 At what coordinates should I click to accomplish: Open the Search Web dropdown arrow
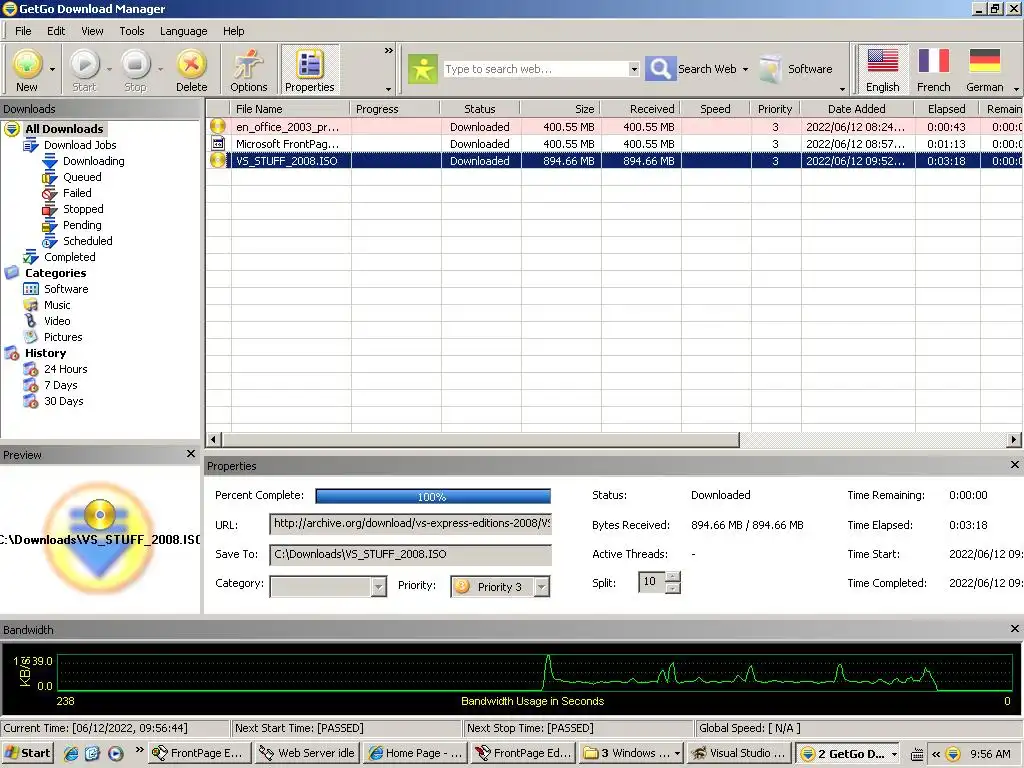[x=745, y=69]
